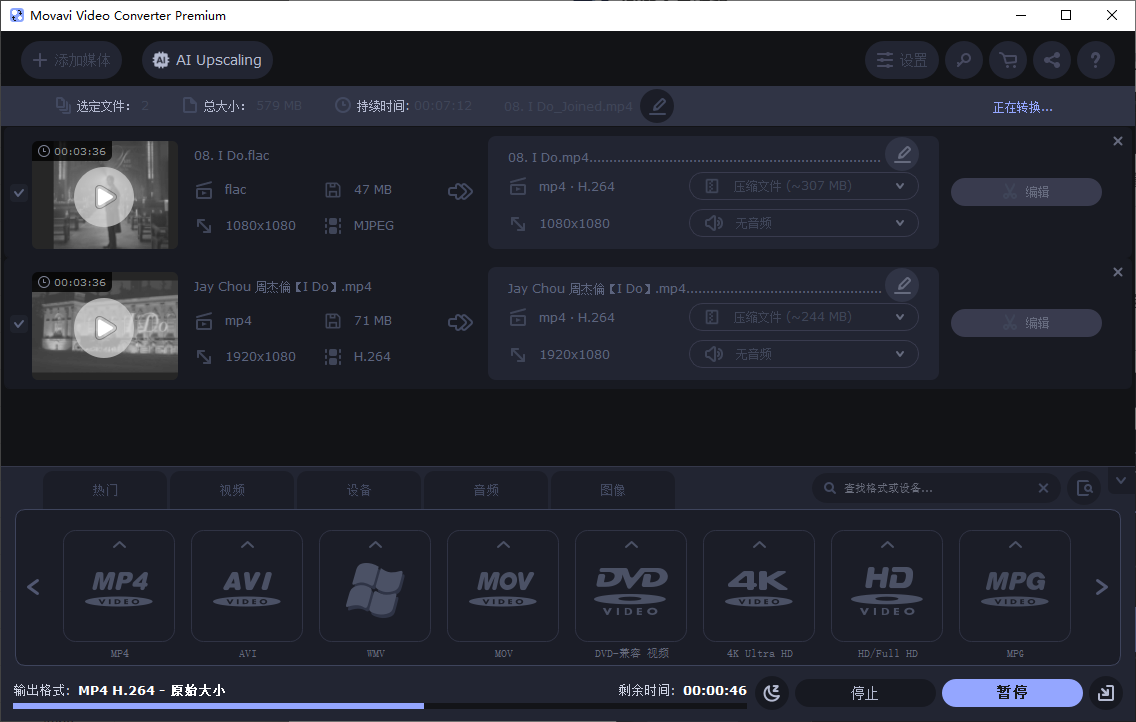Open the audio dropdown for Jay Chou output

(x=803, y=354)
